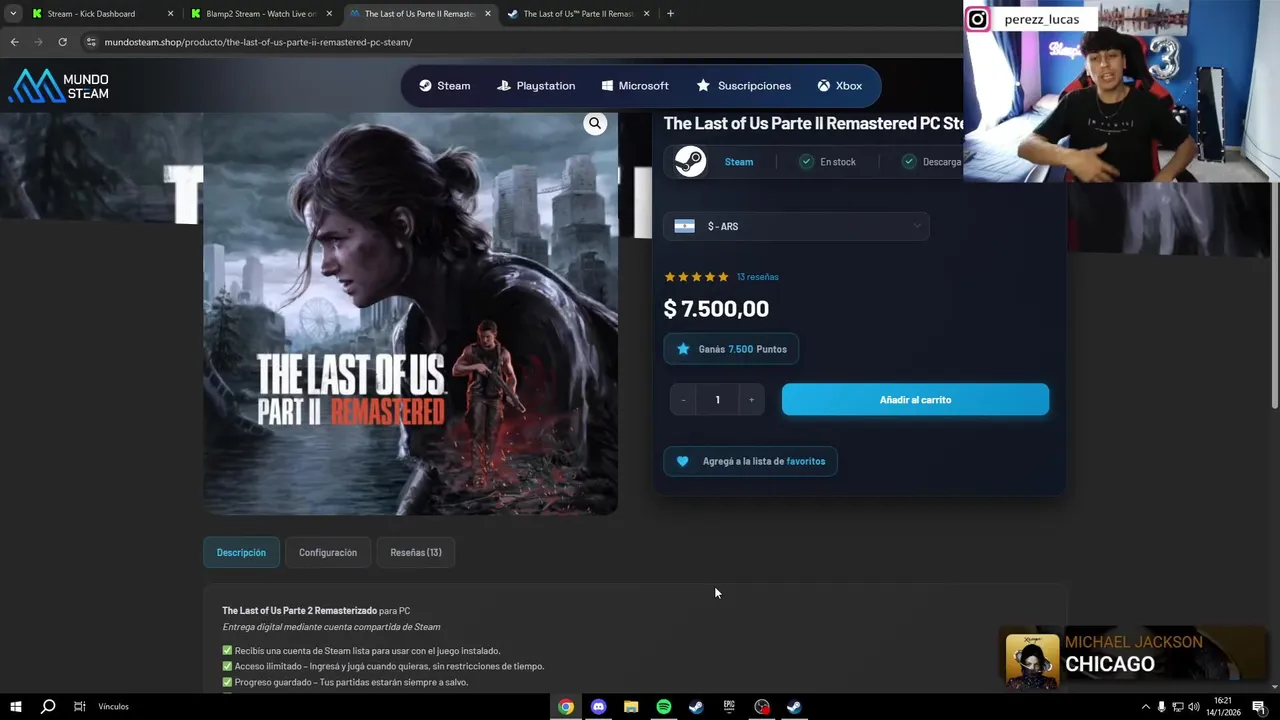Screen dimensions: 1280x720
Task: Open volume control in system tray
Action: [1193, 707]
